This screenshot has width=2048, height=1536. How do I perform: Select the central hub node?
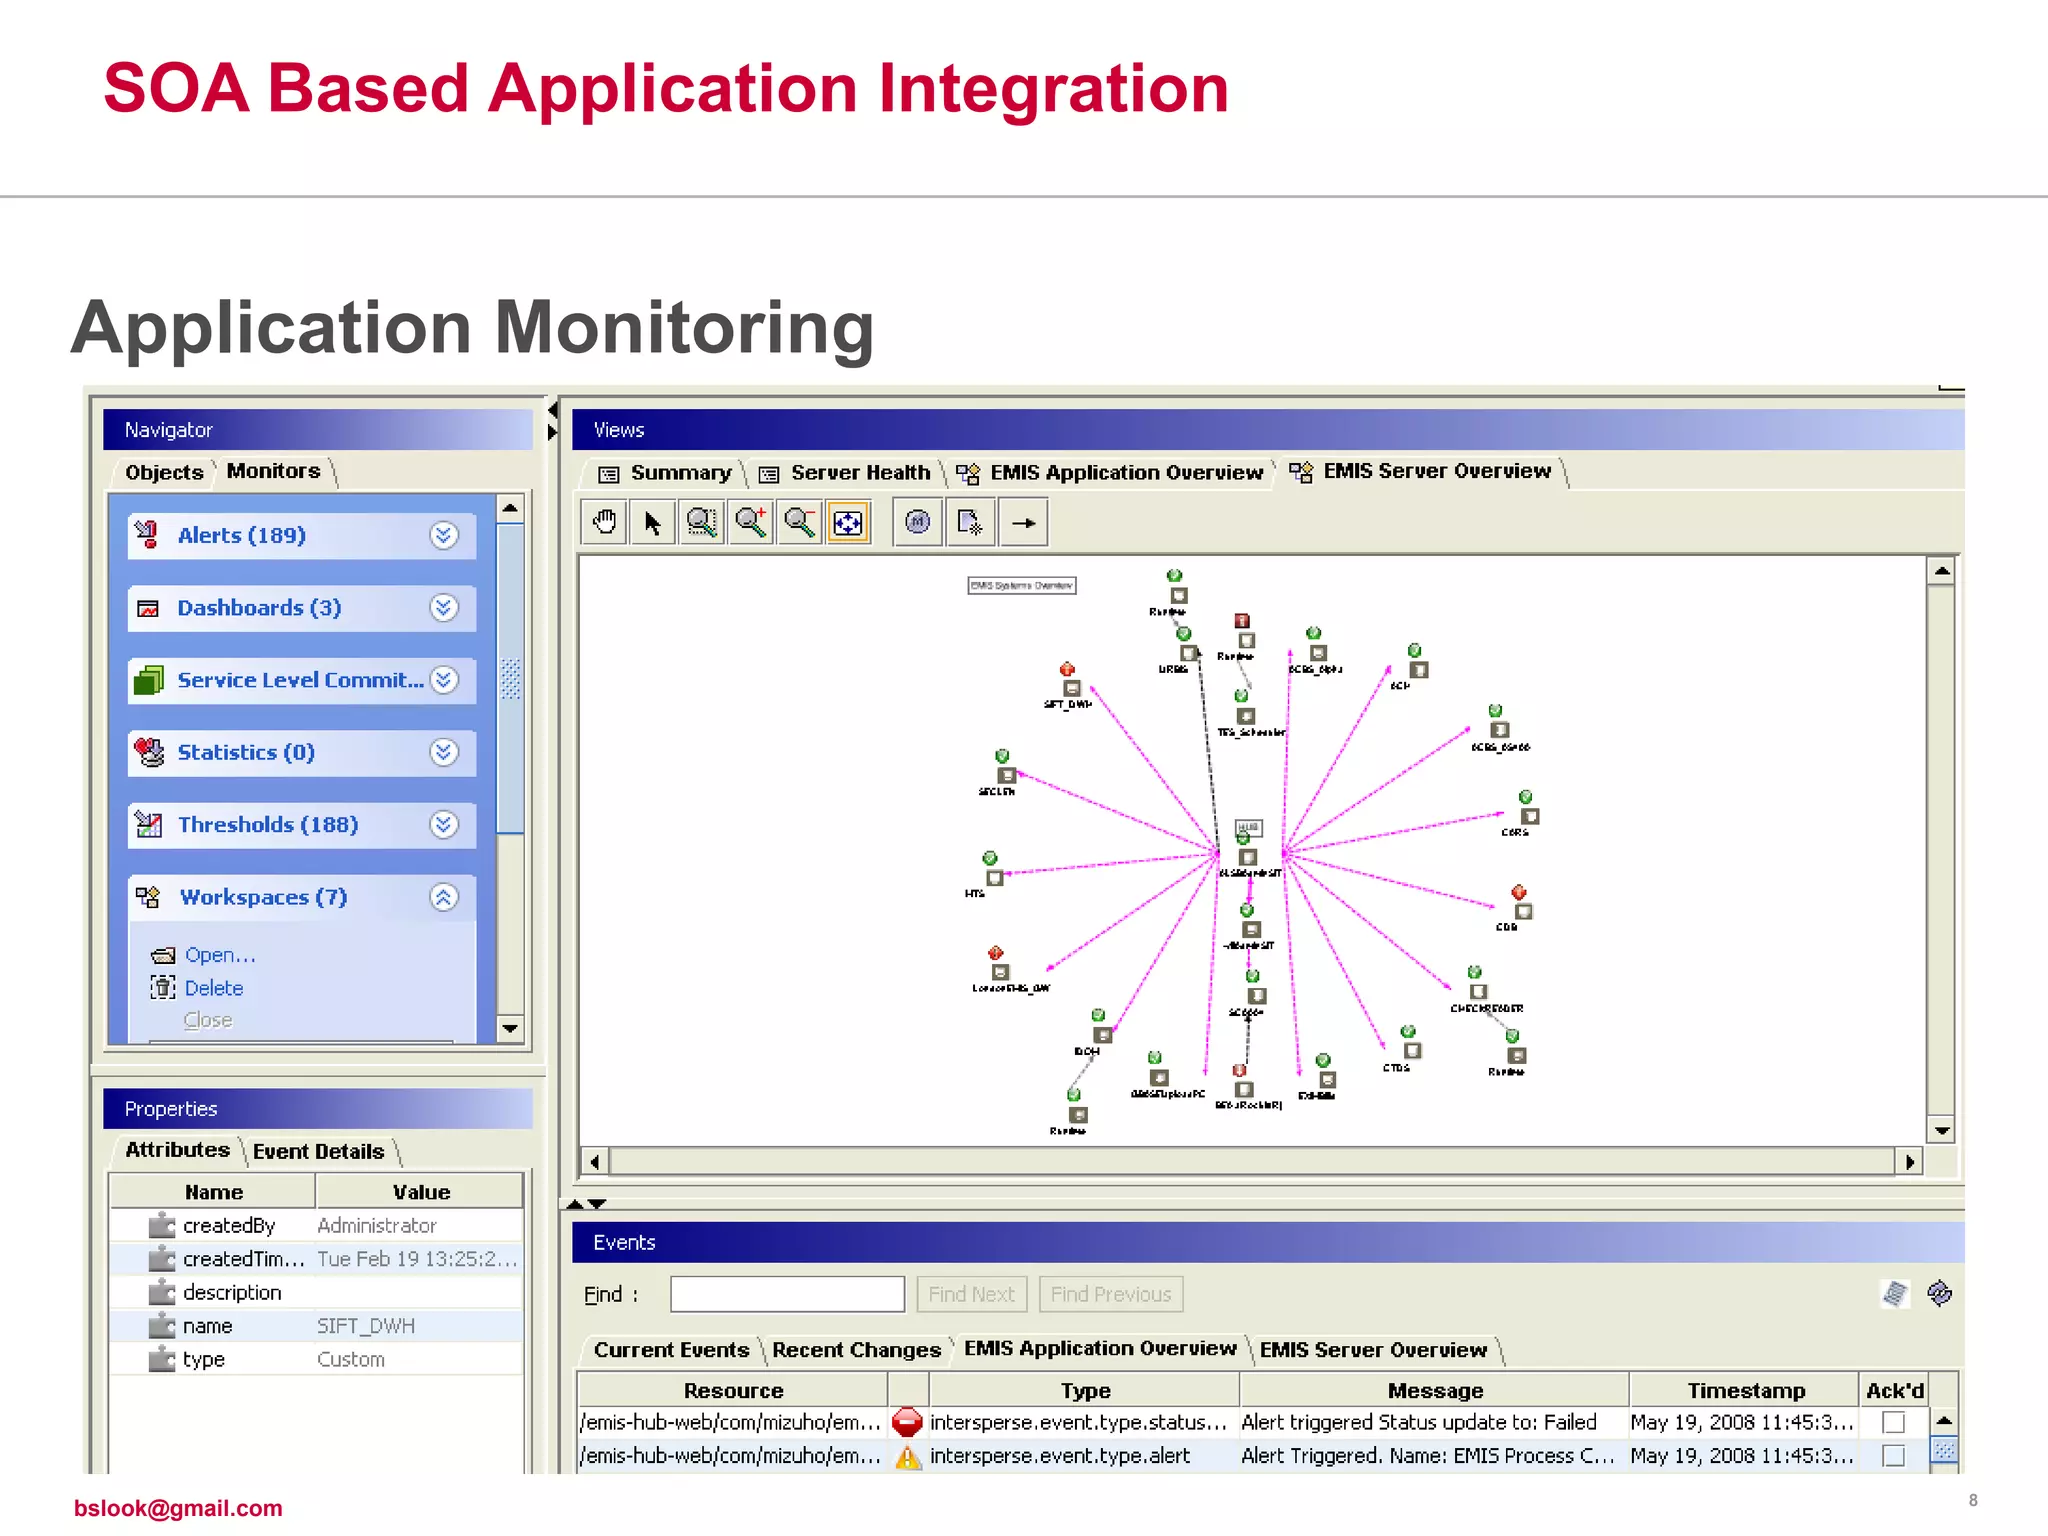(x=1247, y=857)
